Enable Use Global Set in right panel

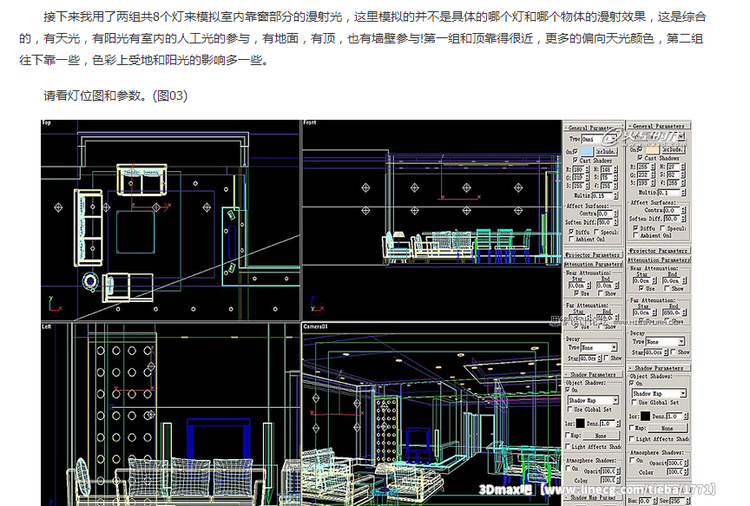pos(635,402)
